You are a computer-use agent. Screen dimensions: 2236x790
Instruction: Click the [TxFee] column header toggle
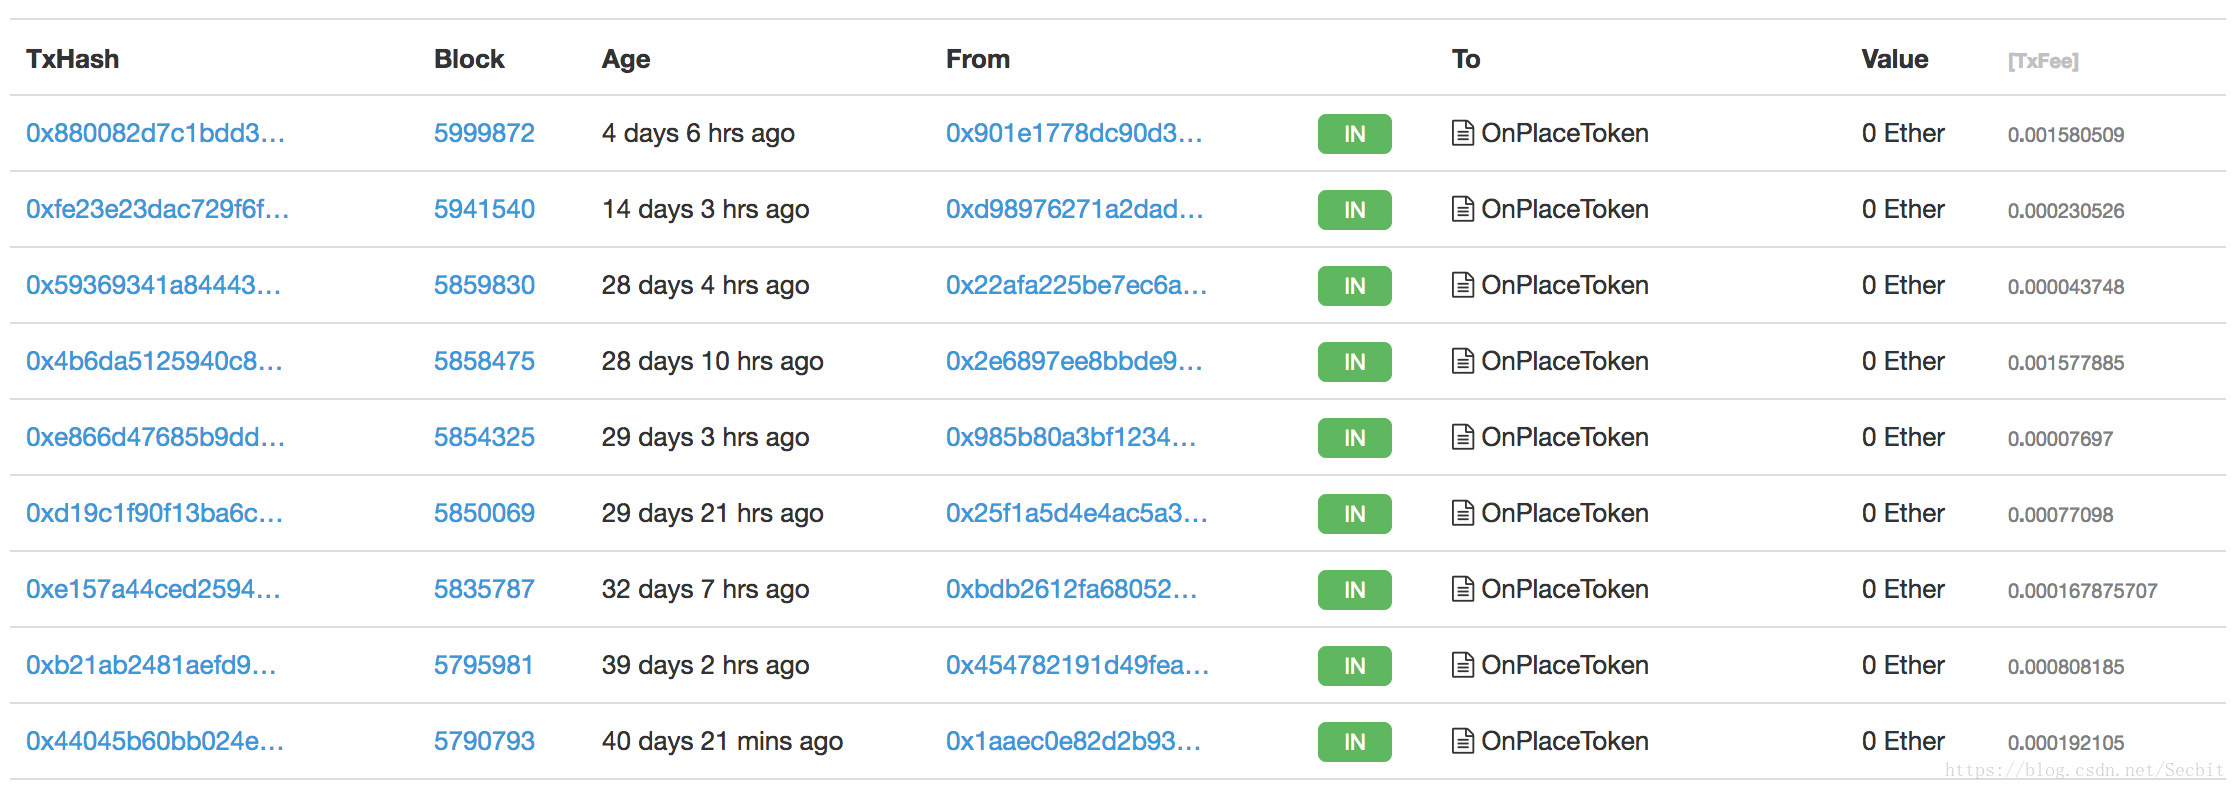pyautogui.click(x=2043, y=61)
